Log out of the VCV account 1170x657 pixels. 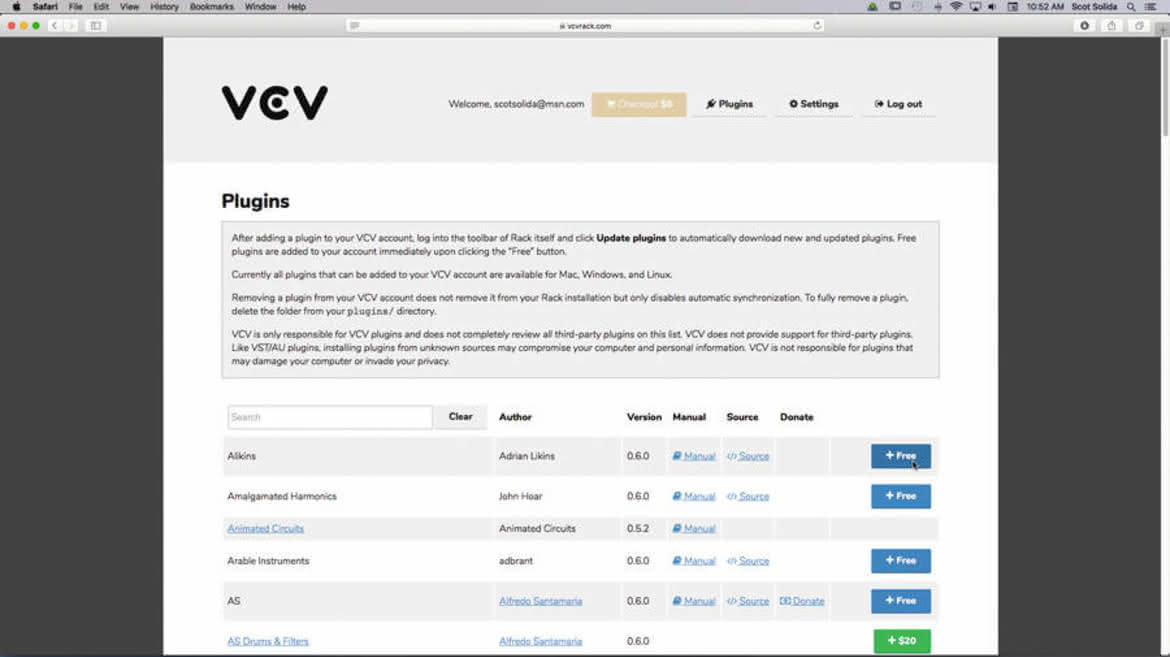coord(898,104)
